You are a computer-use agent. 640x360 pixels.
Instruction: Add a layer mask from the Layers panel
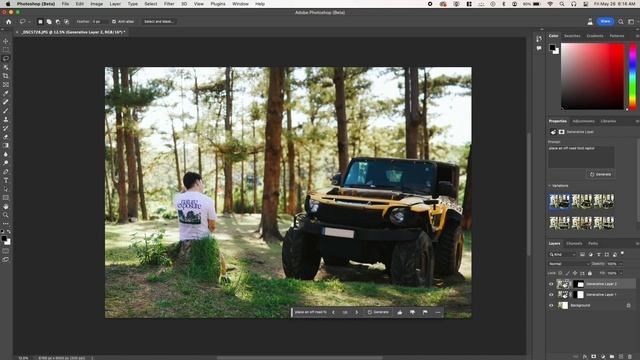pos(593,357)
